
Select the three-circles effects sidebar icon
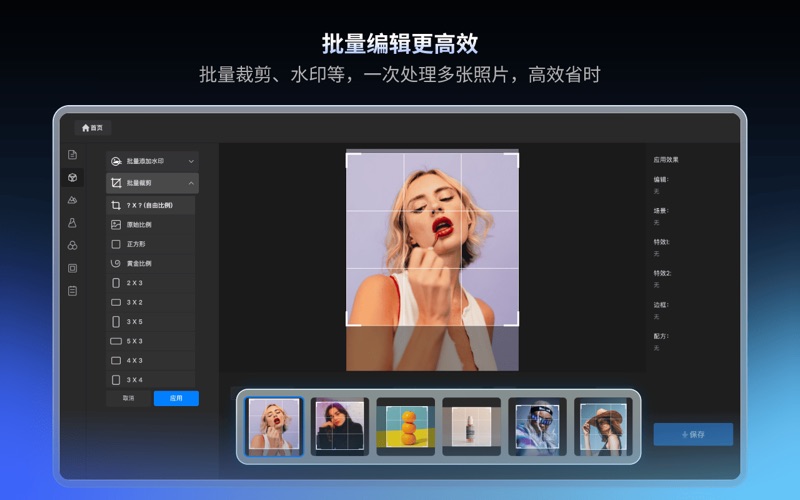pyautogui.click(x=72, y=245)
